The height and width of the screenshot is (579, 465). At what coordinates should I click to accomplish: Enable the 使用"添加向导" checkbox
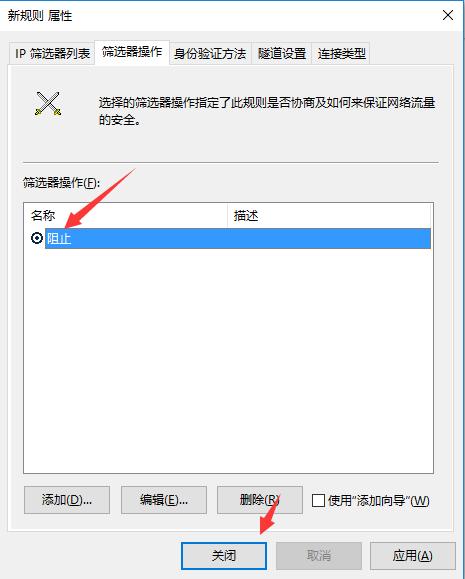[x=318, y=501]
